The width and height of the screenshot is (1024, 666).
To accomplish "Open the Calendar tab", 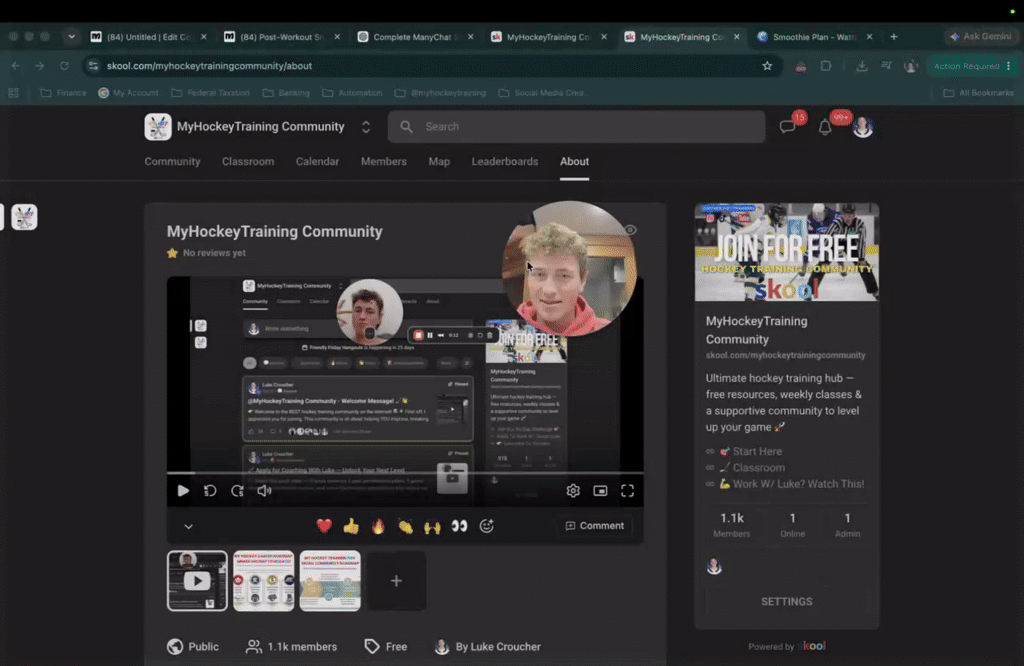I will point(317,161).
